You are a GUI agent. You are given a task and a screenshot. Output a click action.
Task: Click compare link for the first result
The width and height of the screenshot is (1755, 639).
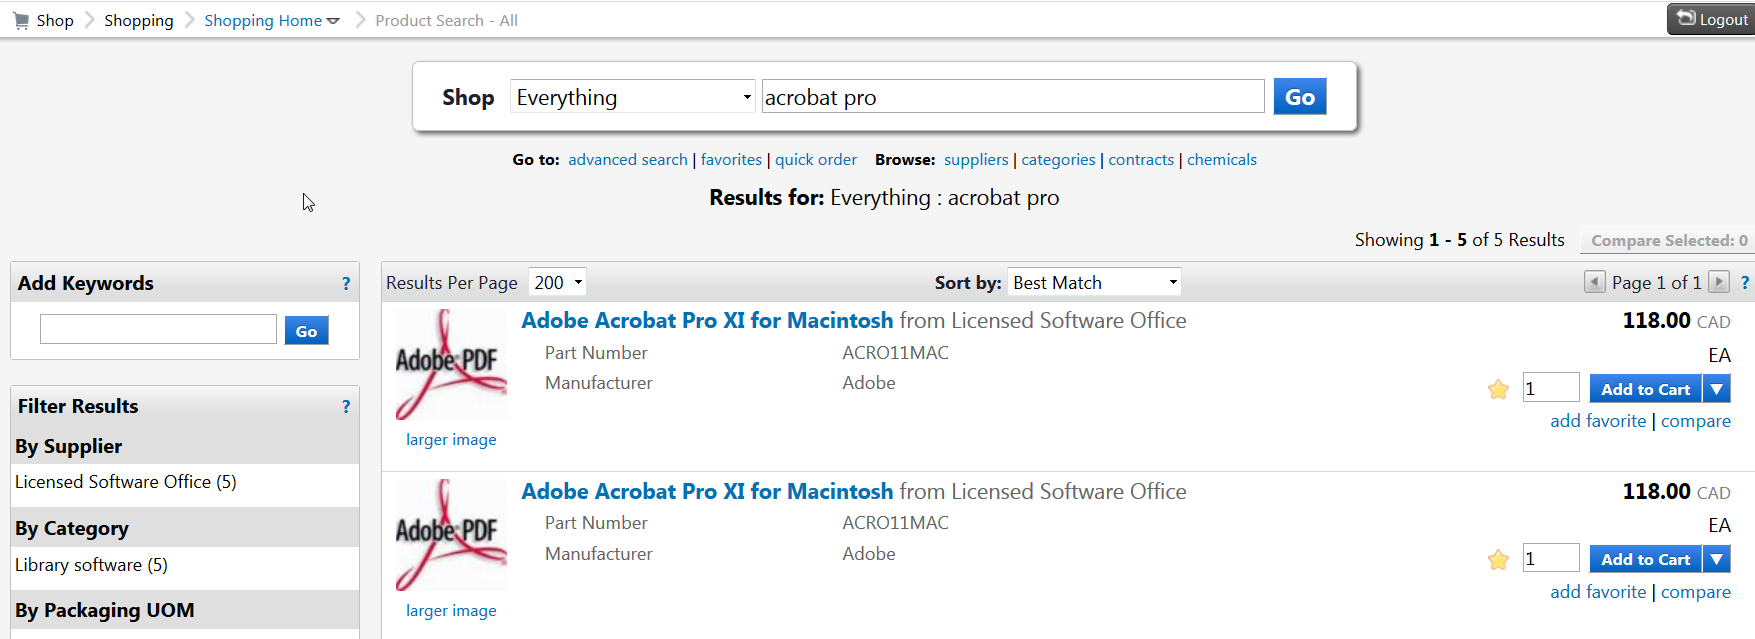1695,421
